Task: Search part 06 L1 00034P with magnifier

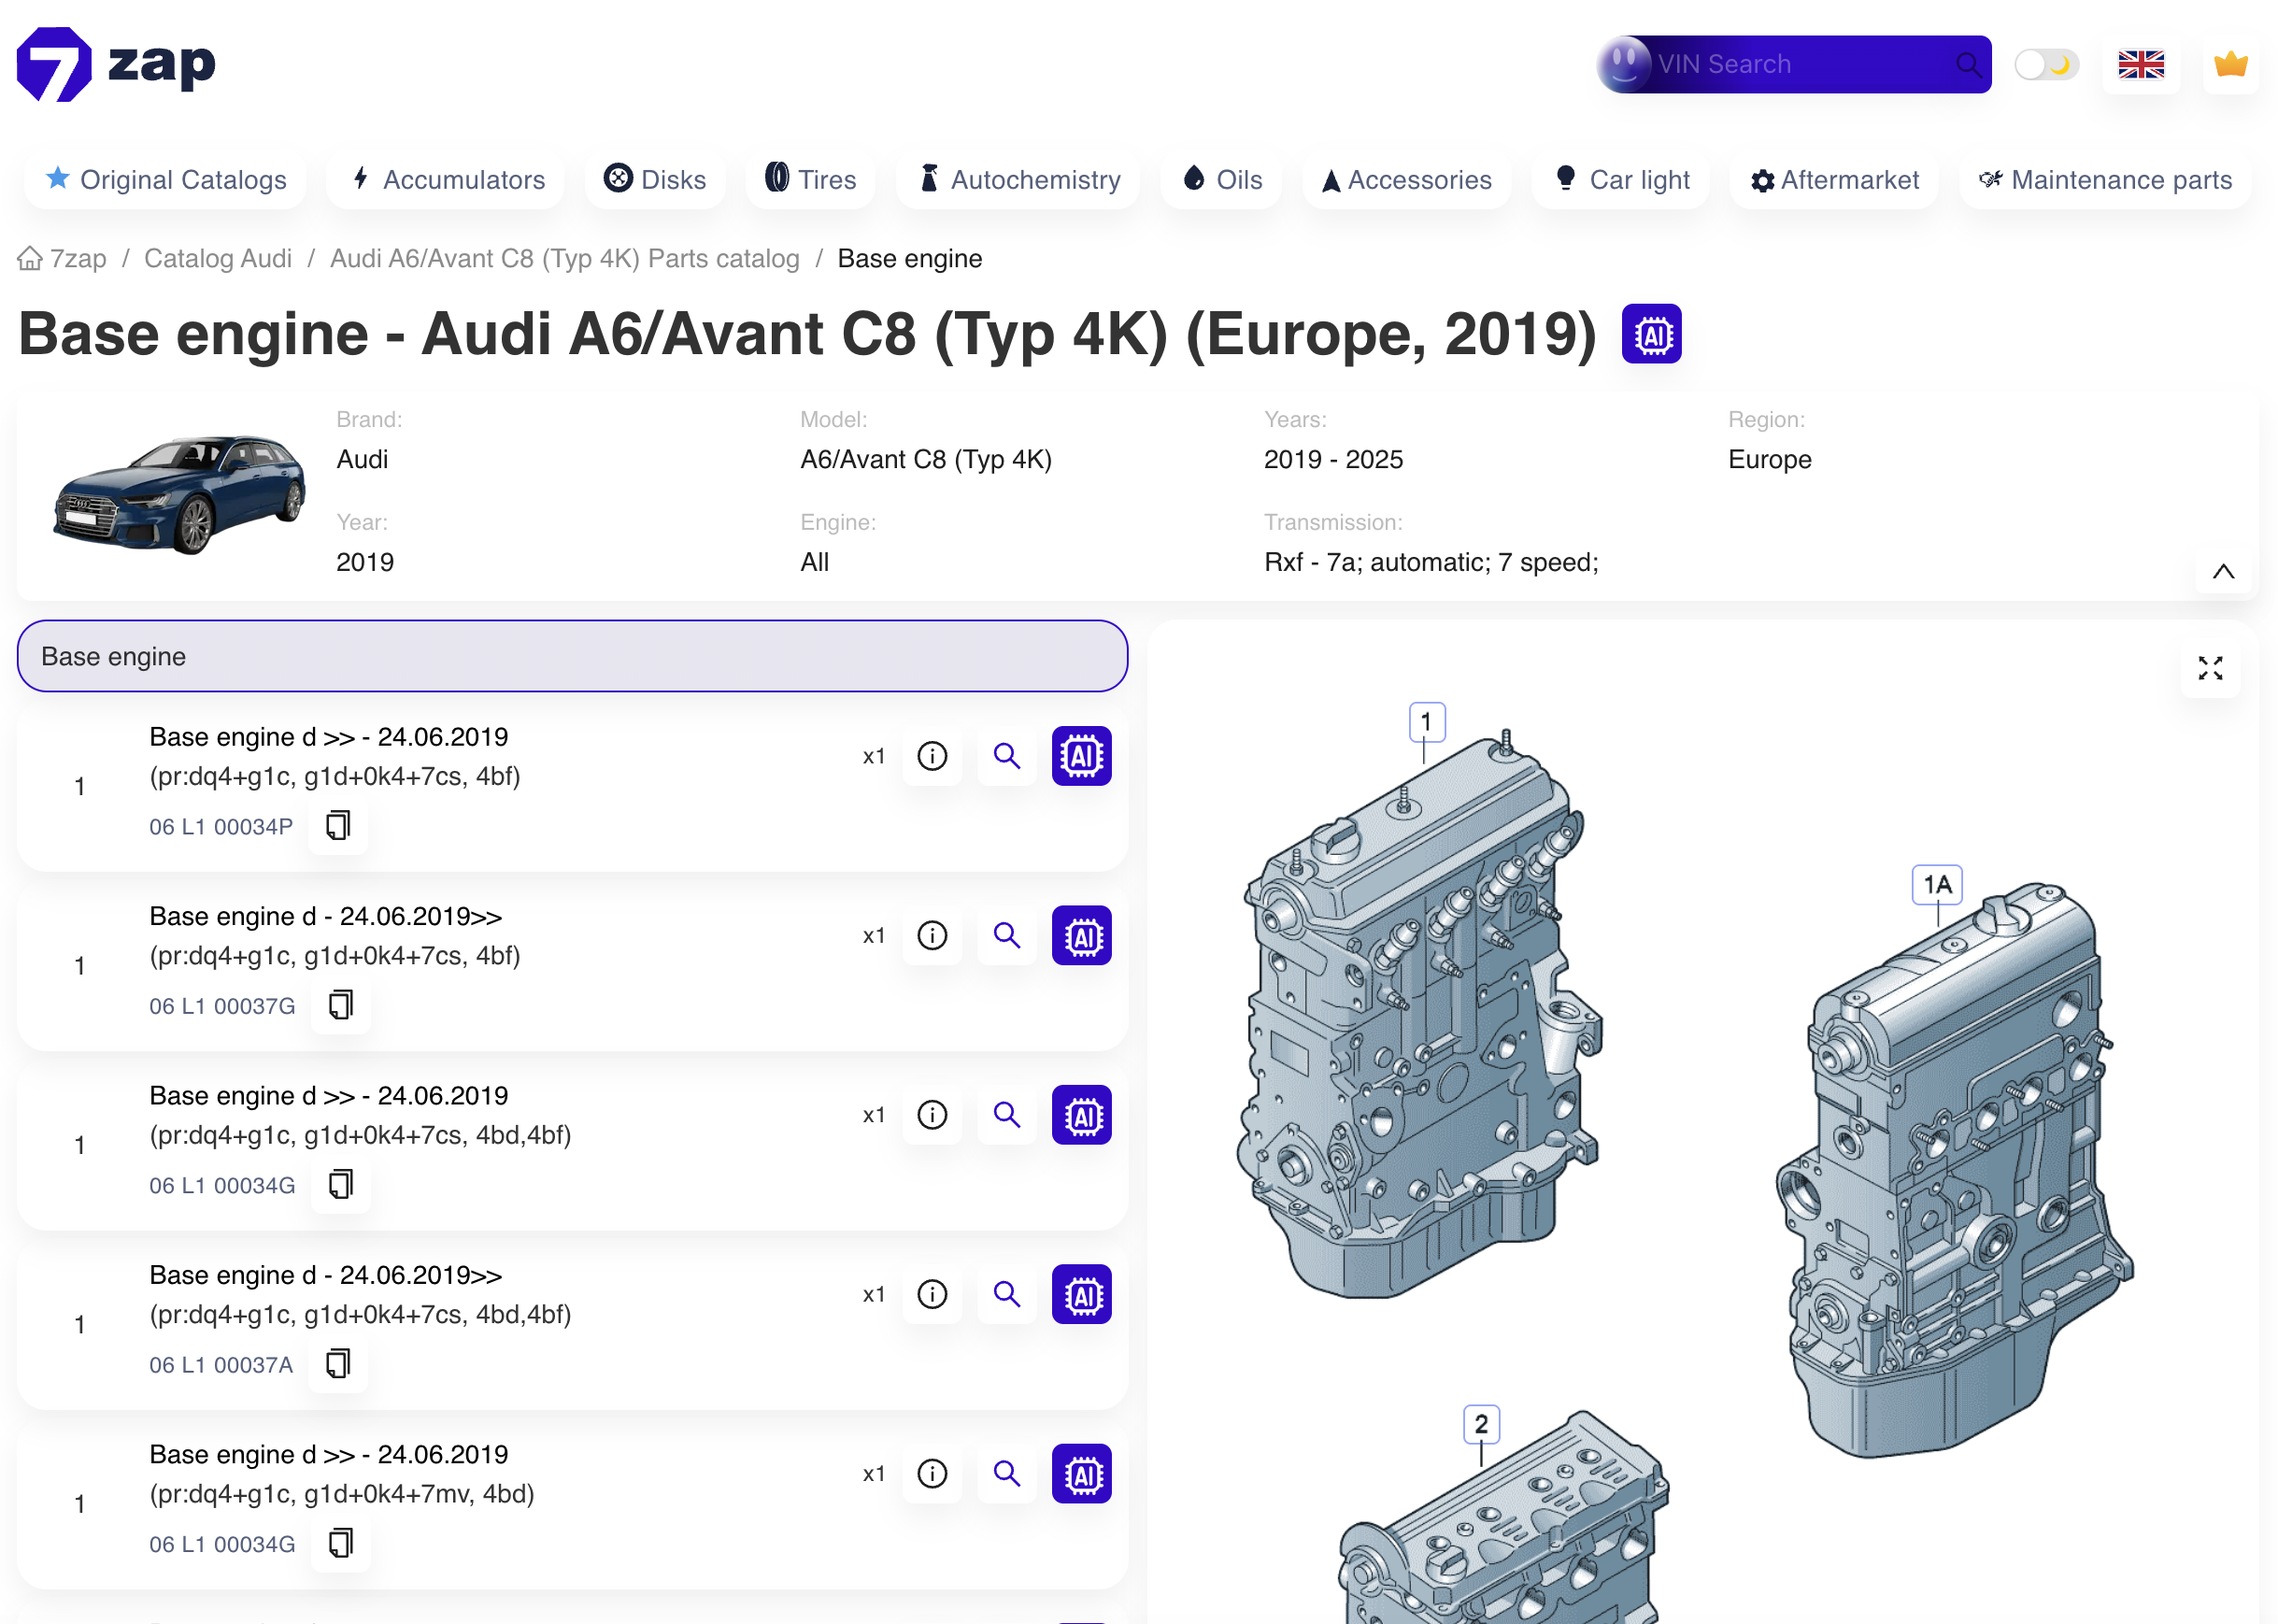Action: 1006,756
